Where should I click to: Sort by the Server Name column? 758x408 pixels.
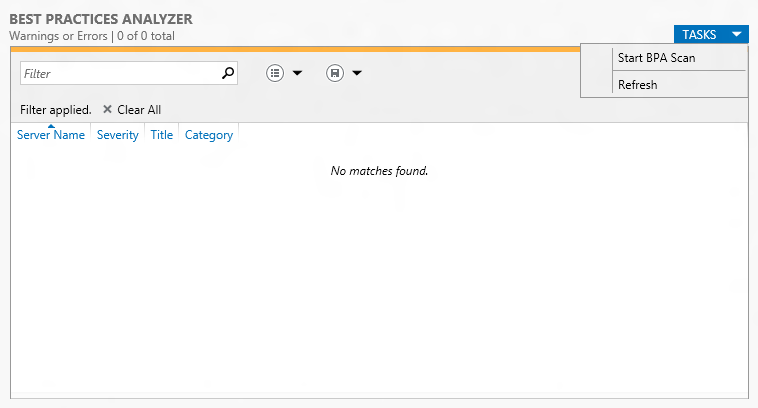51,135
